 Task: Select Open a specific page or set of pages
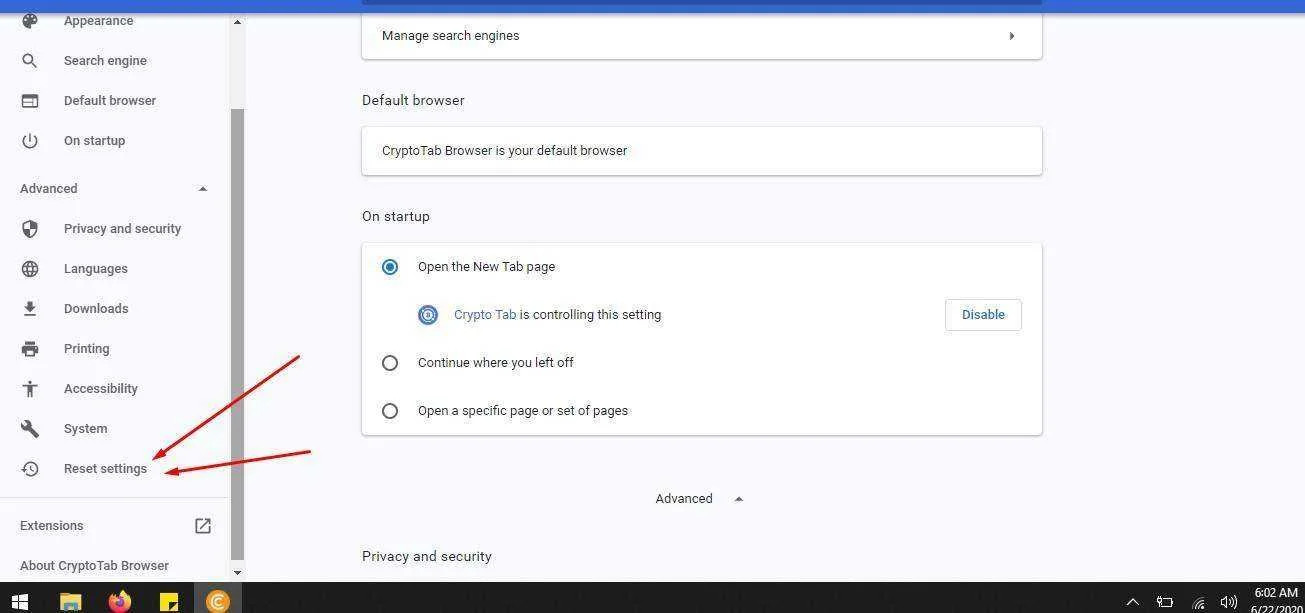[x=390, y=411]
